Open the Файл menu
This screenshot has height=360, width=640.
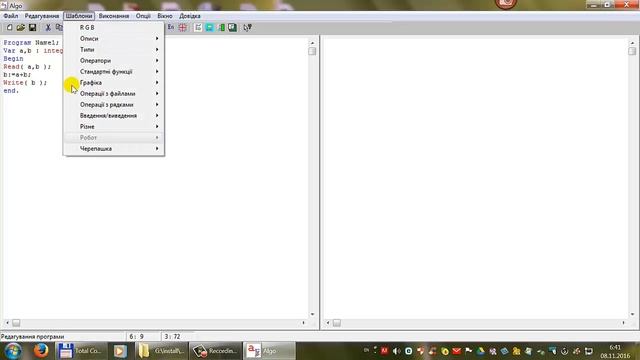coord(11,16)
